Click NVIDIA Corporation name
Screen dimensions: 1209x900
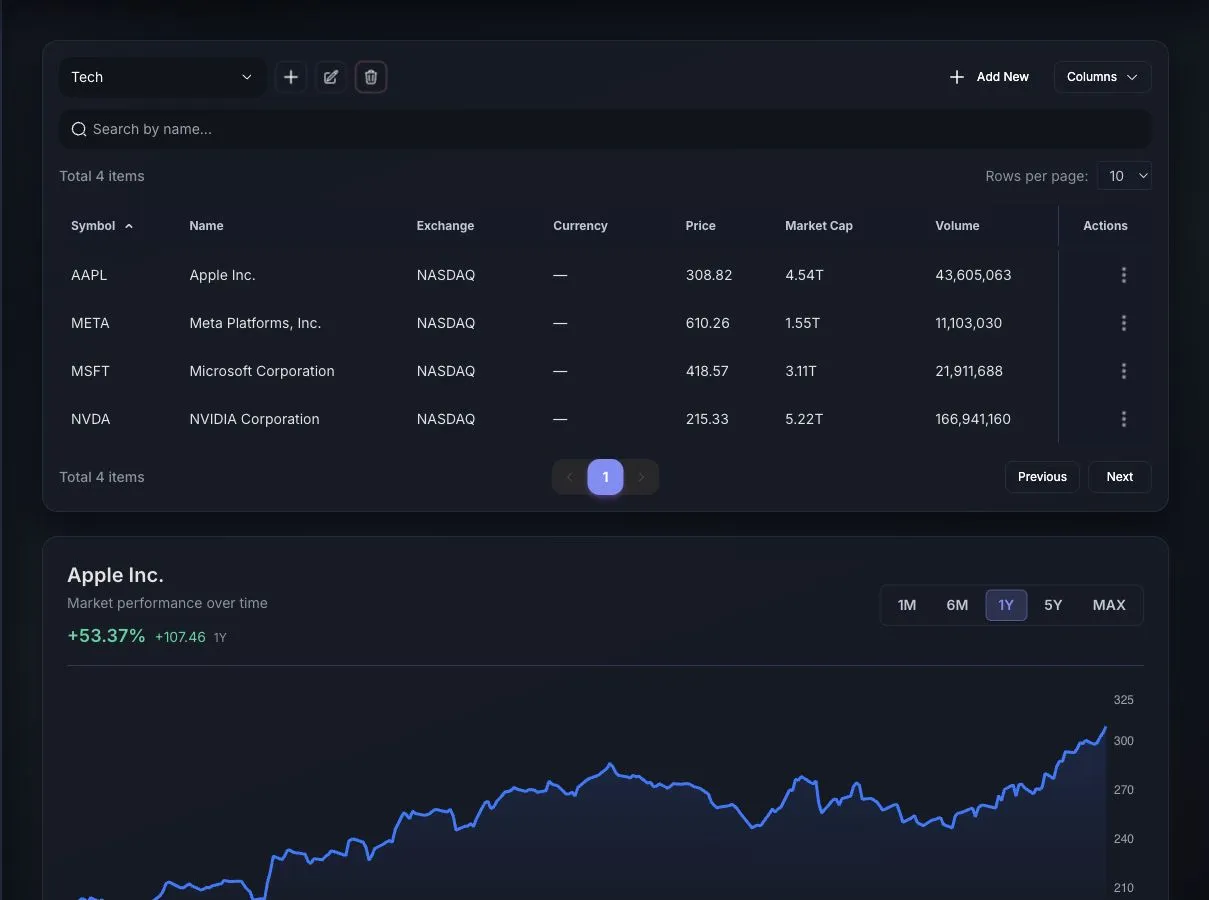coord(254,419)
